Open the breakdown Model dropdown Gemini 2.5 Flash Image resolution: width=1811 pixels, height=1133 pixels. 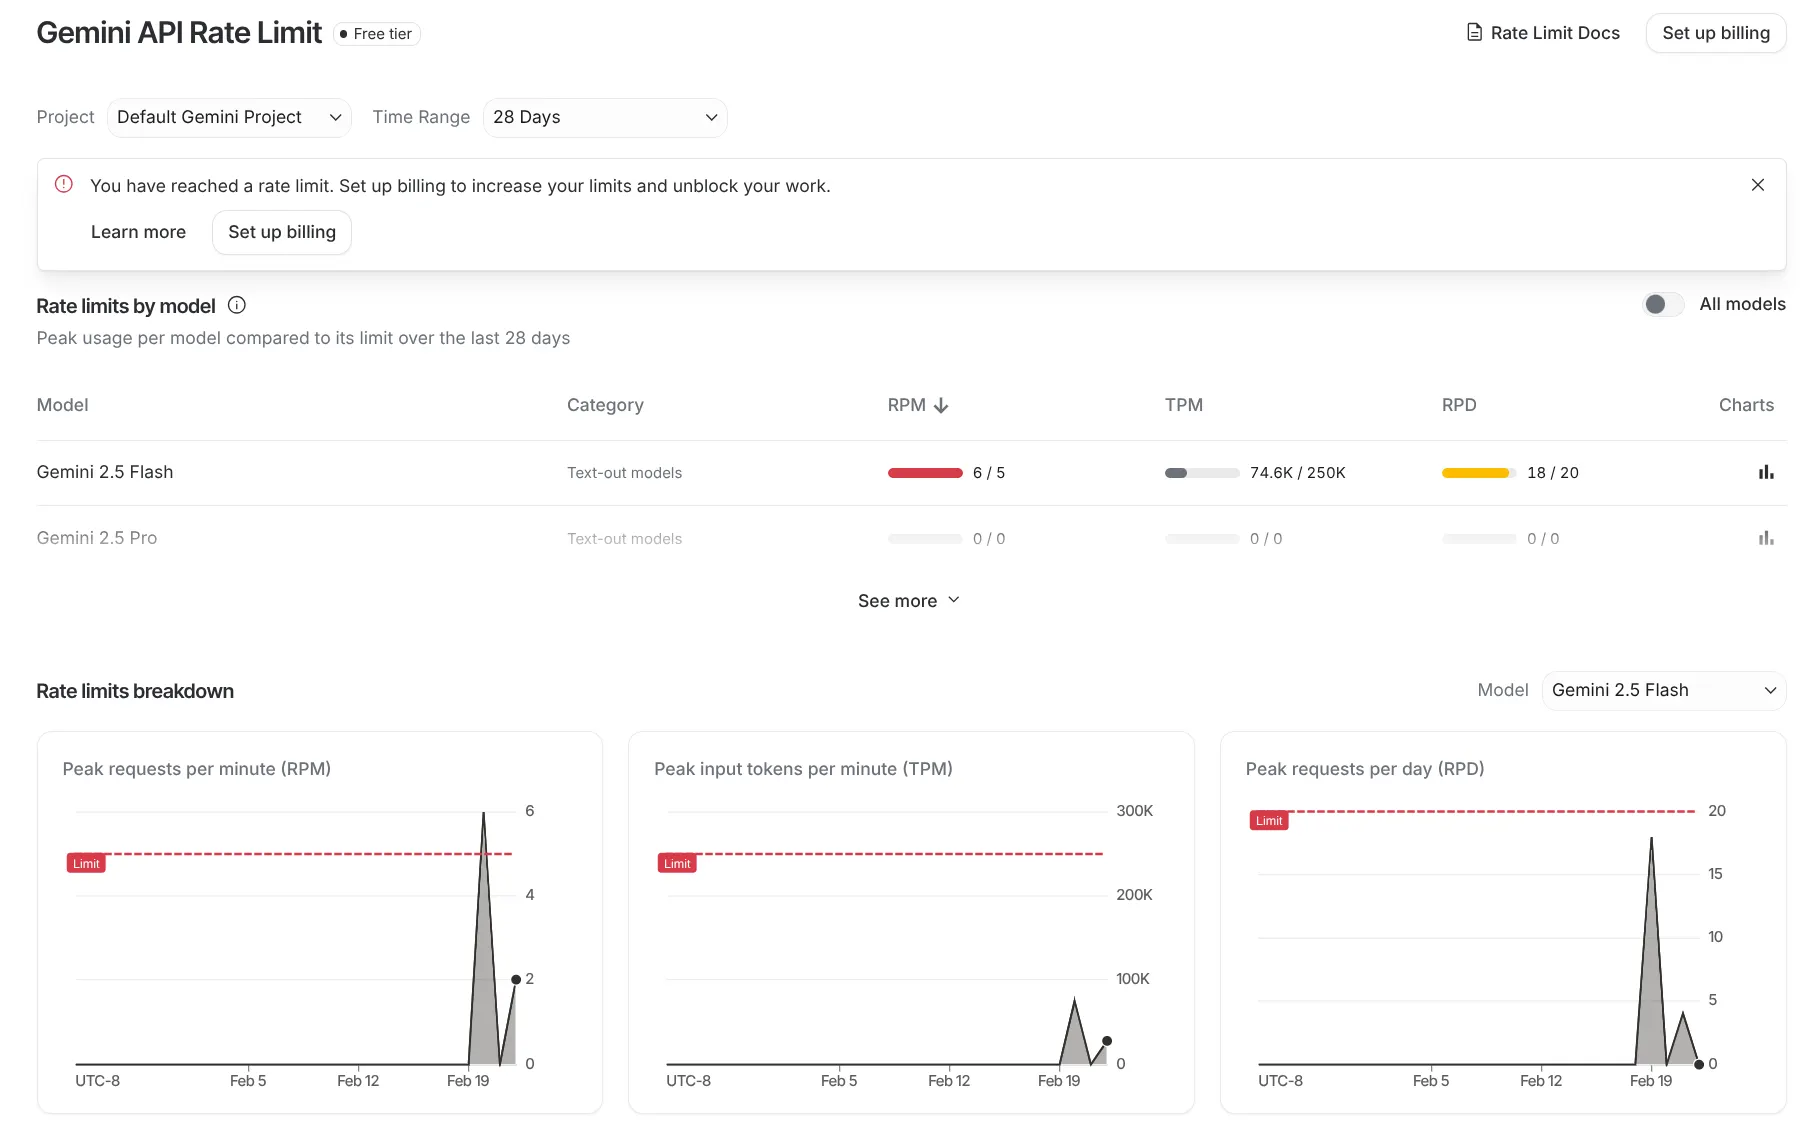1664,690
